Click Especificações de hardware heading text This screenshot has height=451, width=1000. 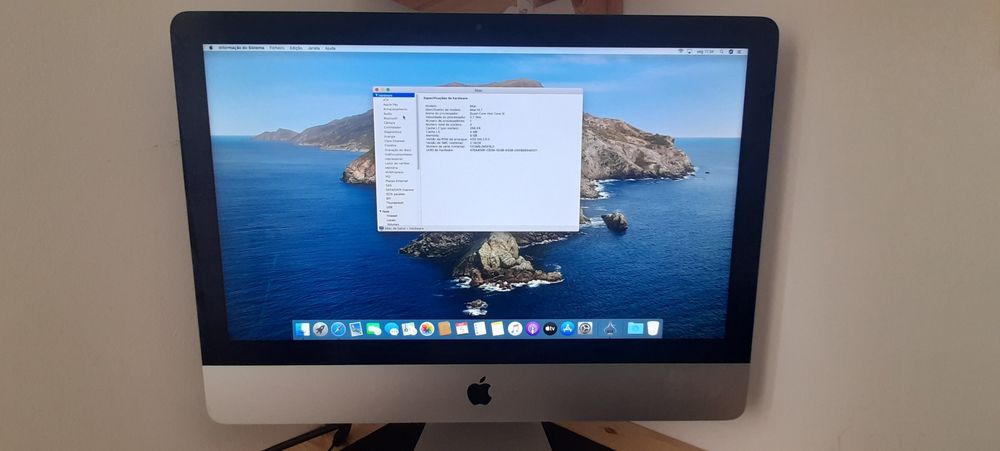click(x=446, y=98)
